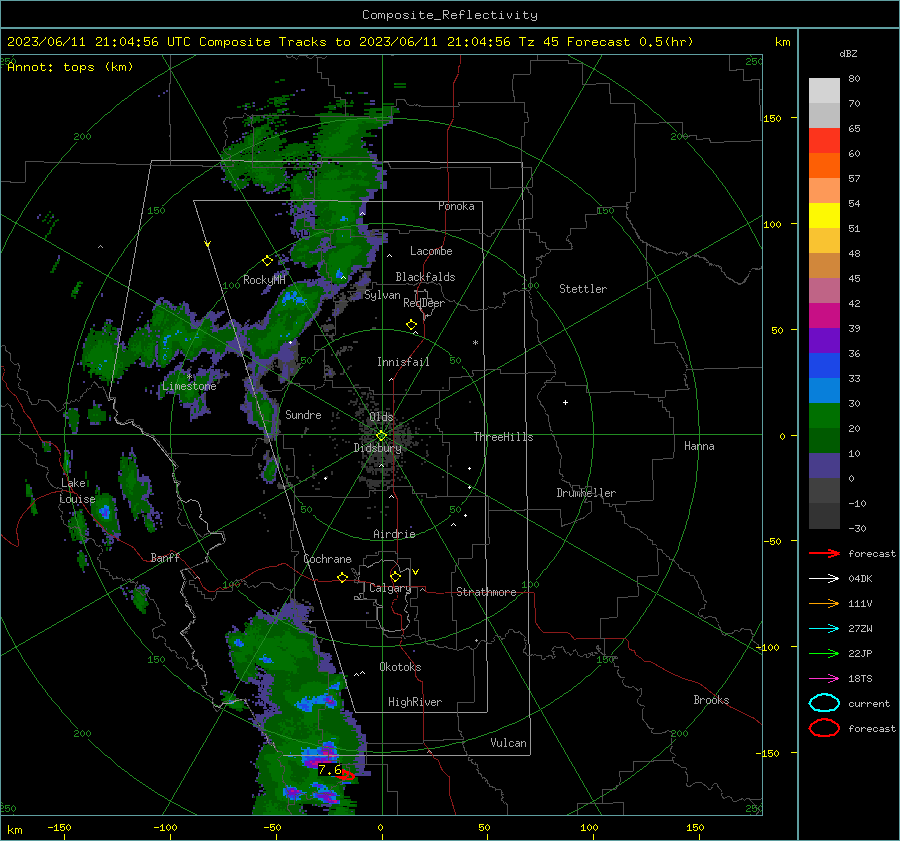Click the Airdrie city label
This screenshot has width=900, height=841.
(394, 534)
